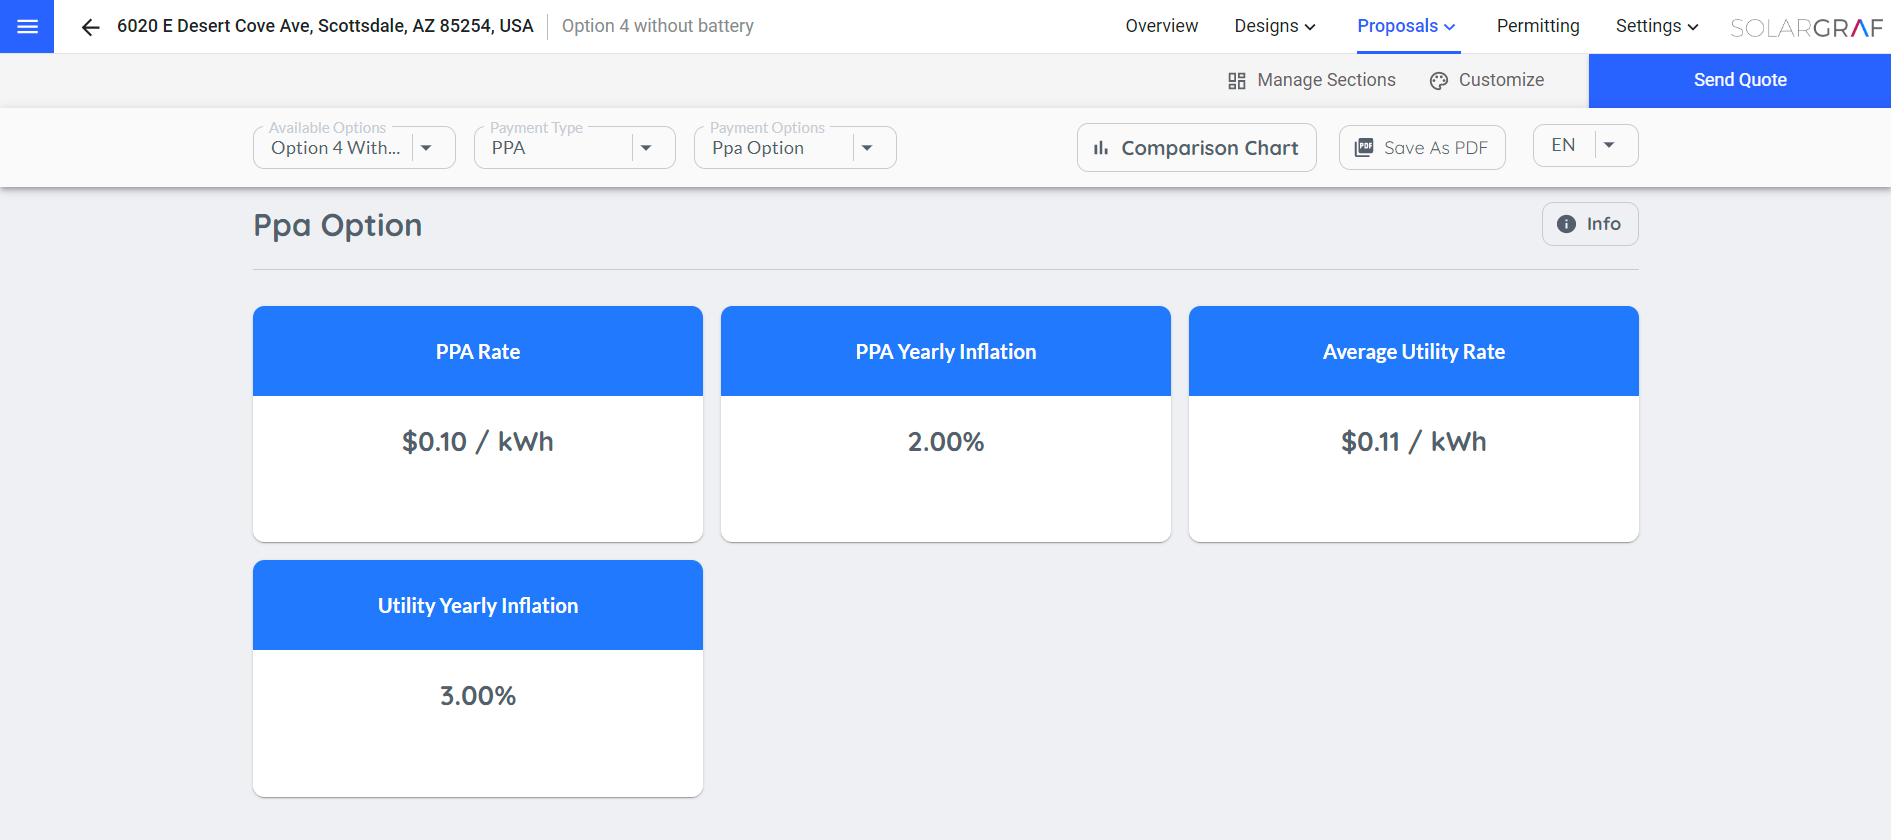This screenshot has width=1891, height=840.
Task: Expand the Available Options dropdown
Action: pos(426,148)
